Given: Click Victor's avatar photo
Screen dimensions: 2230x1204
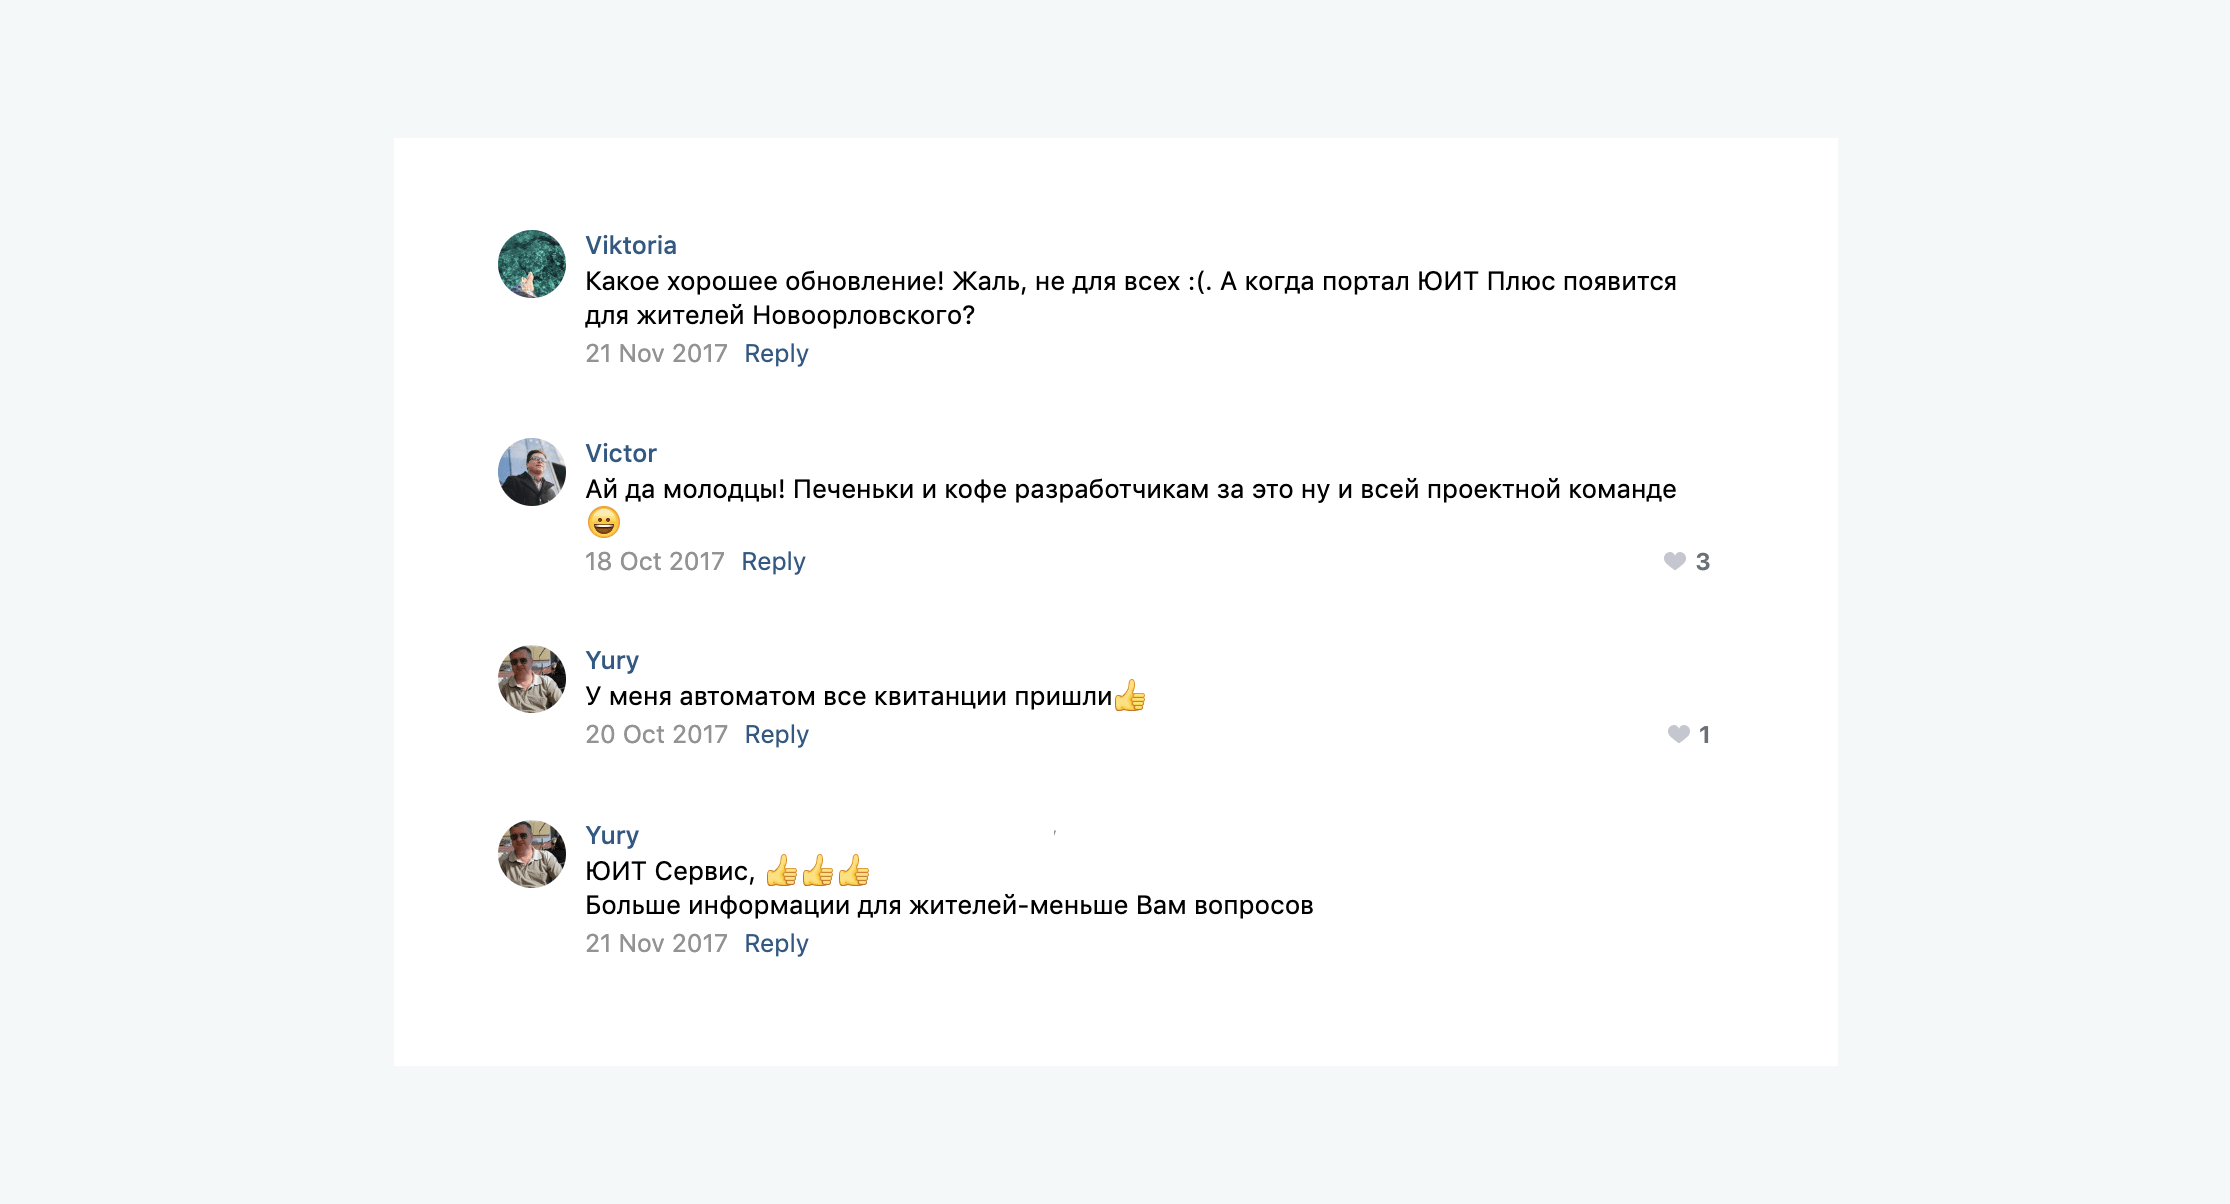Looking at the screenshot, I should click(x=532, y=472).
